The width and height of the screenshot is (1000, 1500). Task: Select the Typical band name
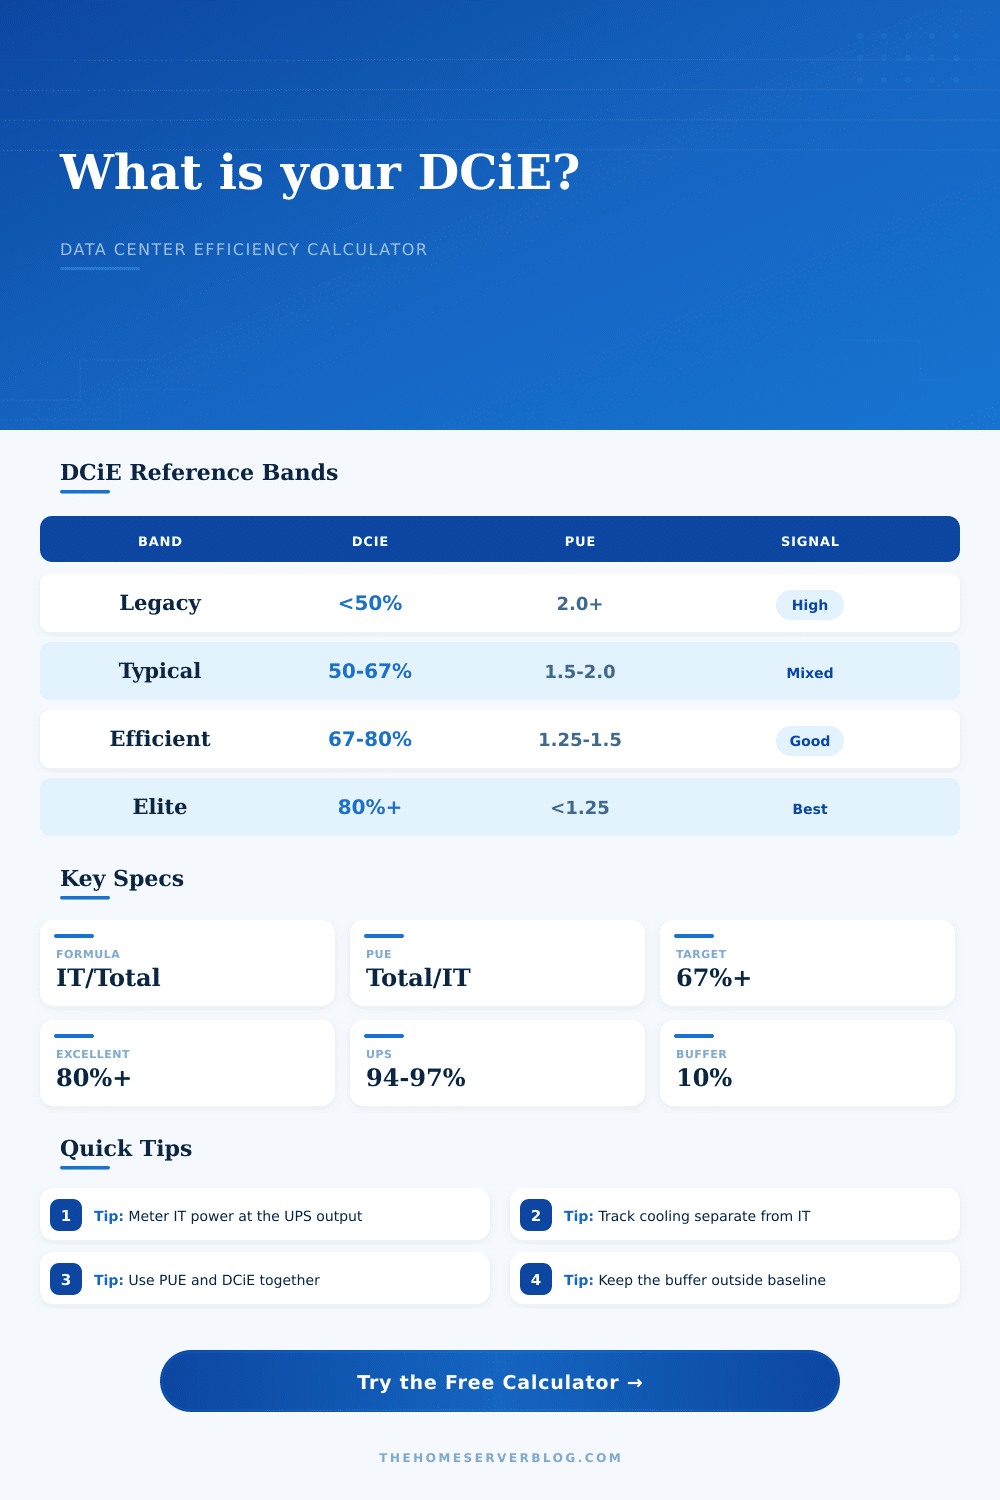pos(160,671)
